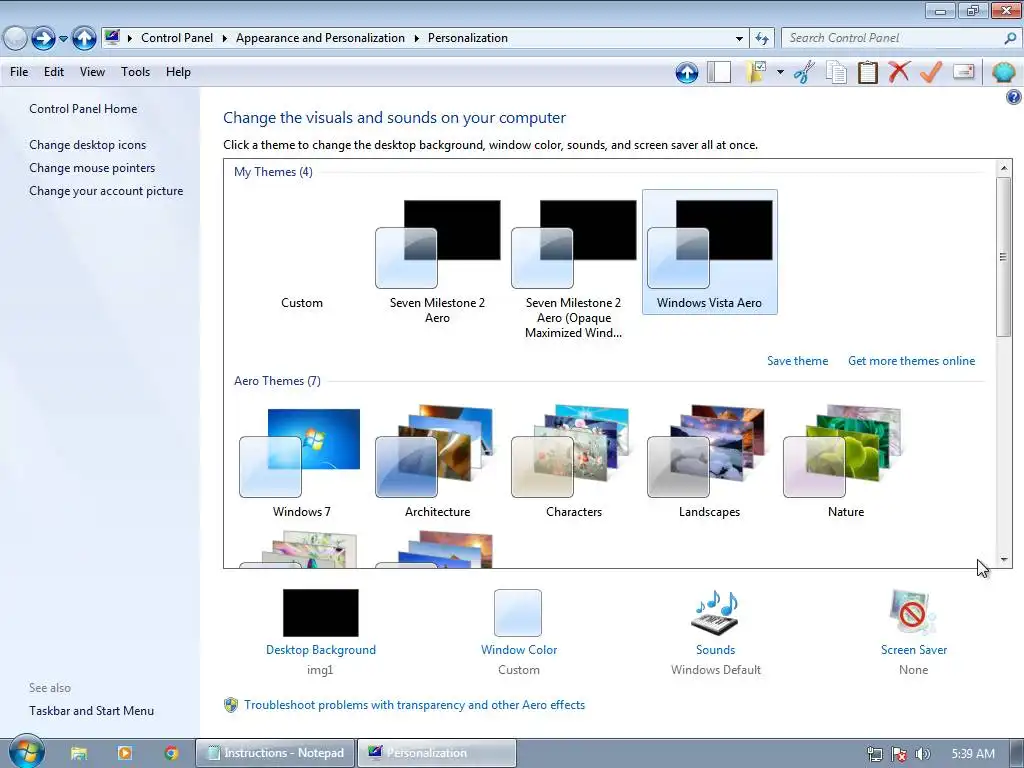
Task: Open the Tools menu
Action: click(135, 72)
